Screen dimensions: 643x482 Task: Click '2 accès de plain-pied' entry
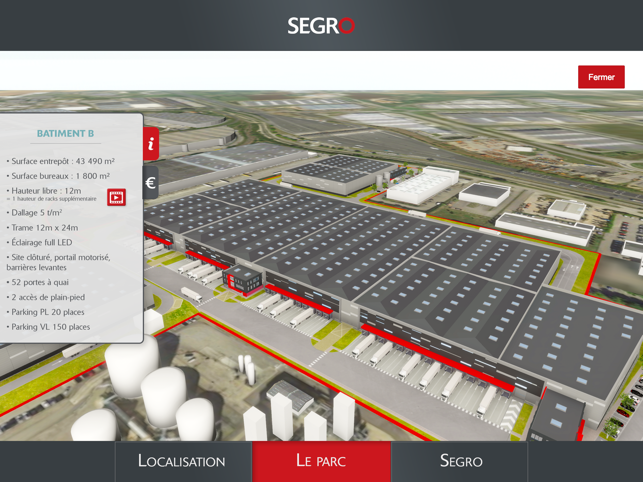(46, 297)
